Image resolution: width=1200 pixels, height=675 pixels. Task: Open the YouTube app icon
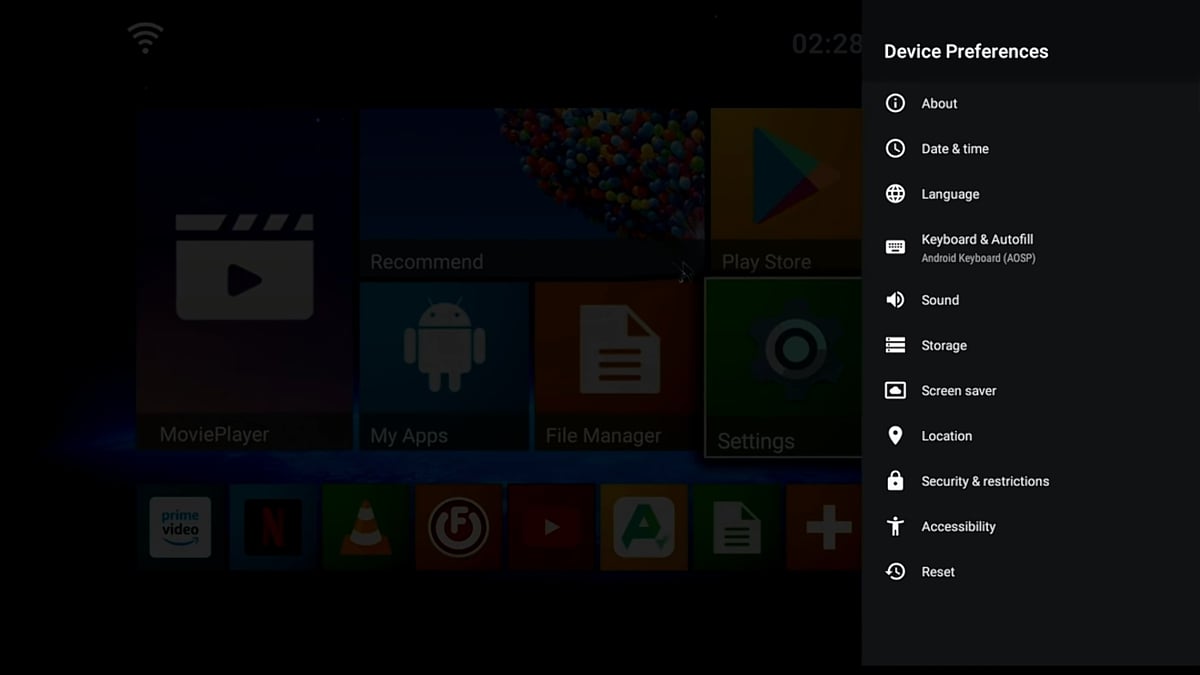[551, 526]
